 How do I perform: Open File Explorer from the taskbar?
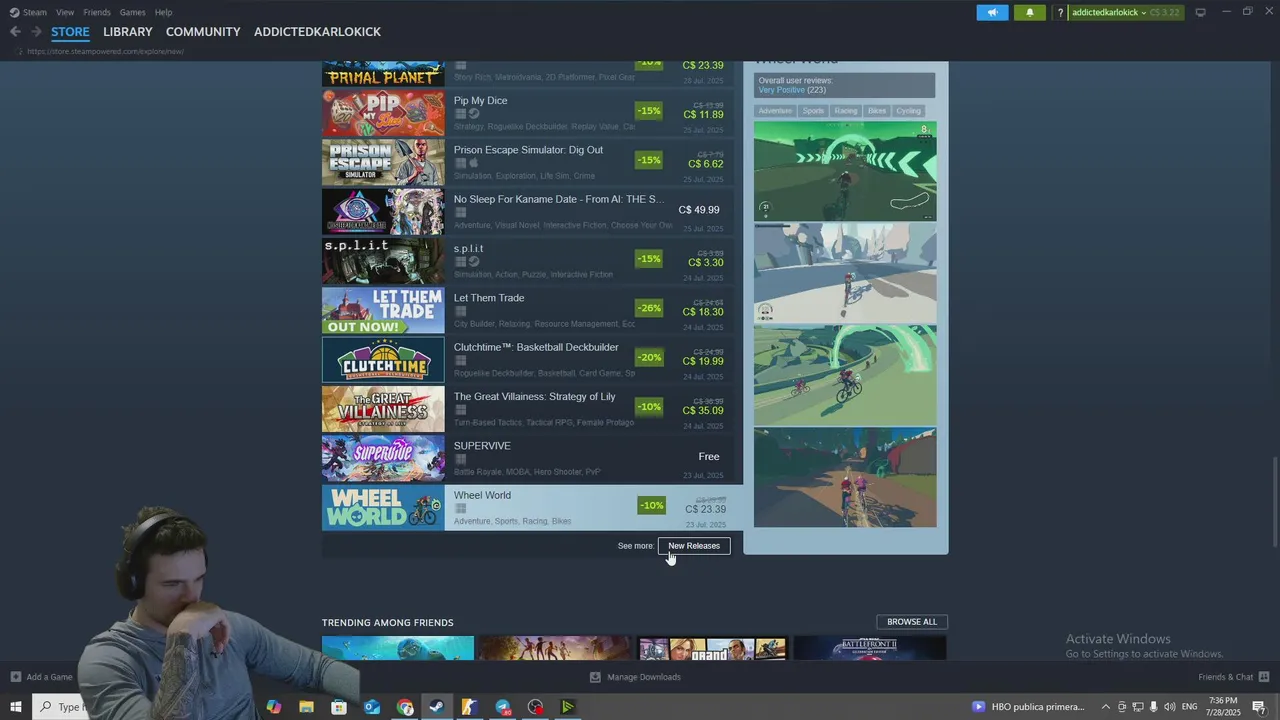[307, 707]
